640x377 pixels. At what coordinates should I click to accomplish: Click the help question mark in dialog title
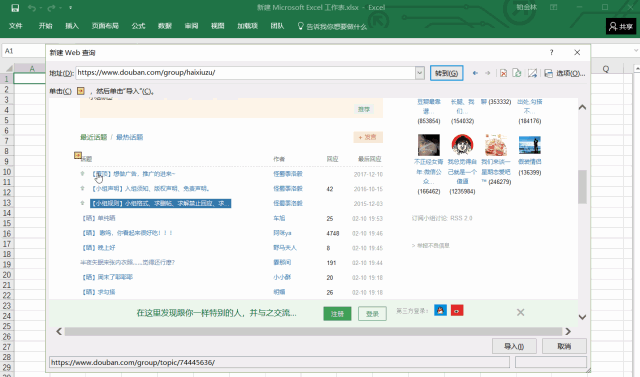click(x=551, y=52)
